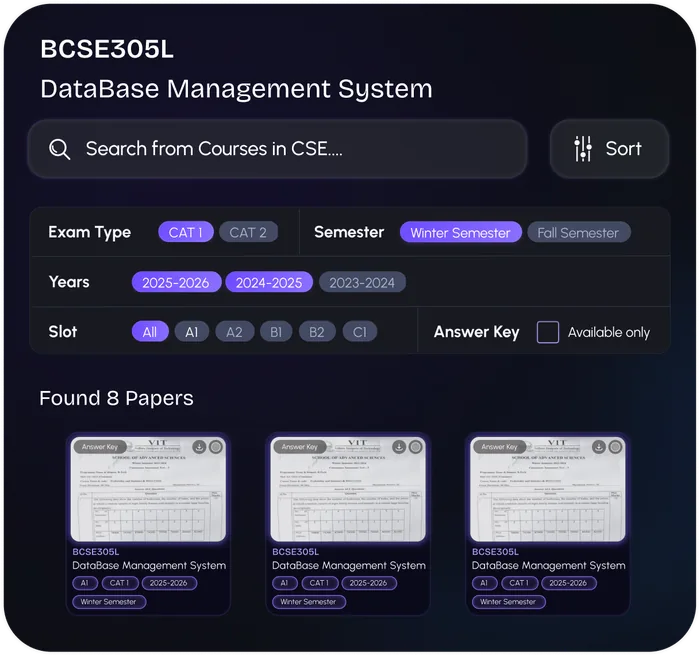Click the DataBase Management System page title
700x656 pixels.
[237, 89]
